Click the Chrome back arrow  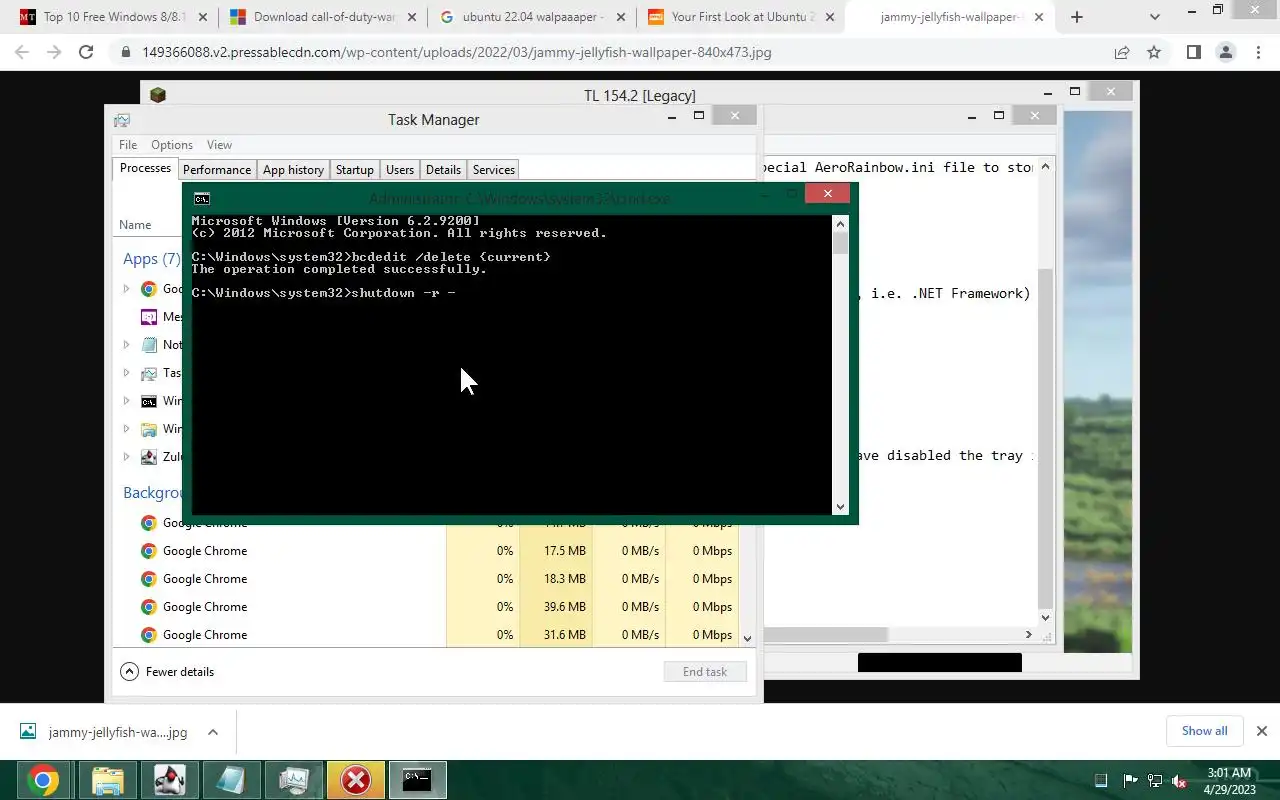[22, 52]
